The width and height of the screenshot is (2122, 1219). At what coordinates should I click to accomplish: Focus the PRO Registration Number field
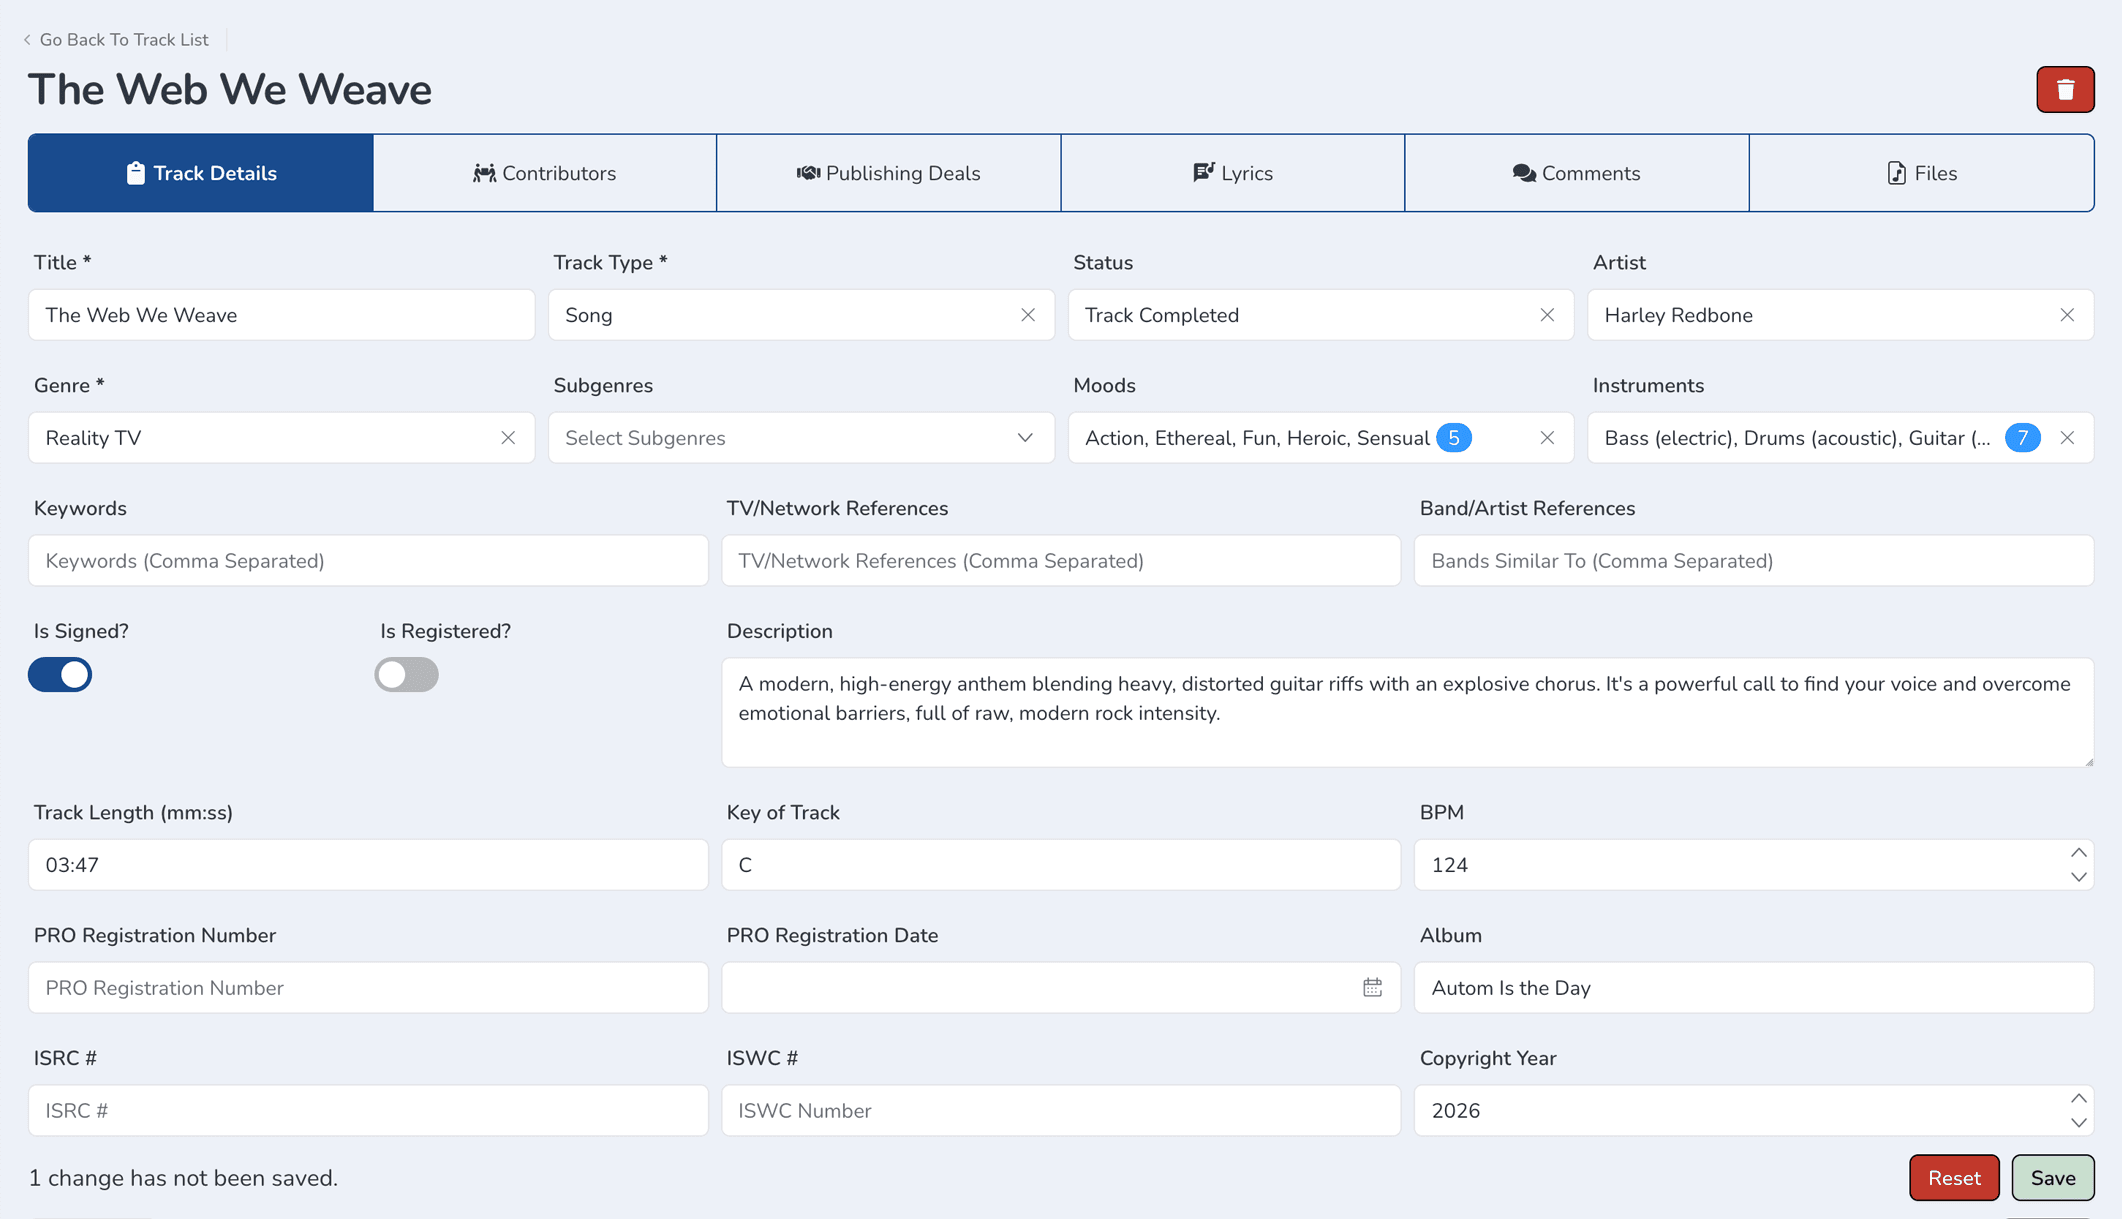(368, 988)
